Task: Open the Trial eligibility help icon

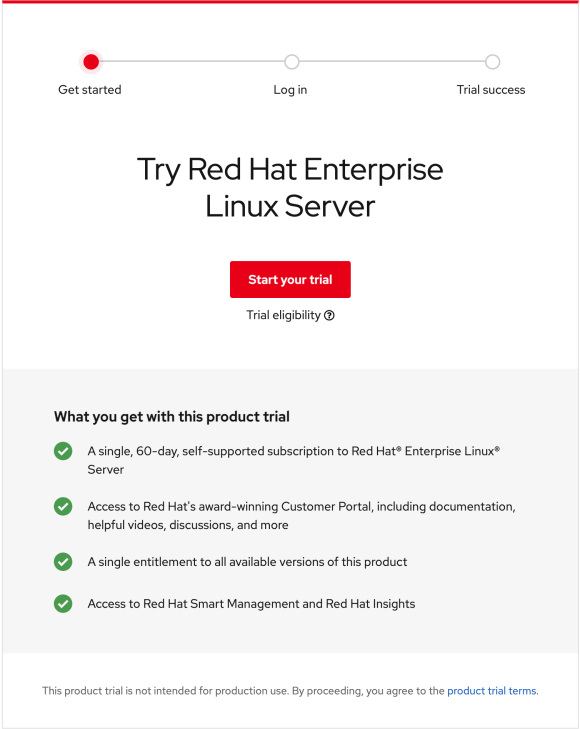Action: click(x=329, y=316)
